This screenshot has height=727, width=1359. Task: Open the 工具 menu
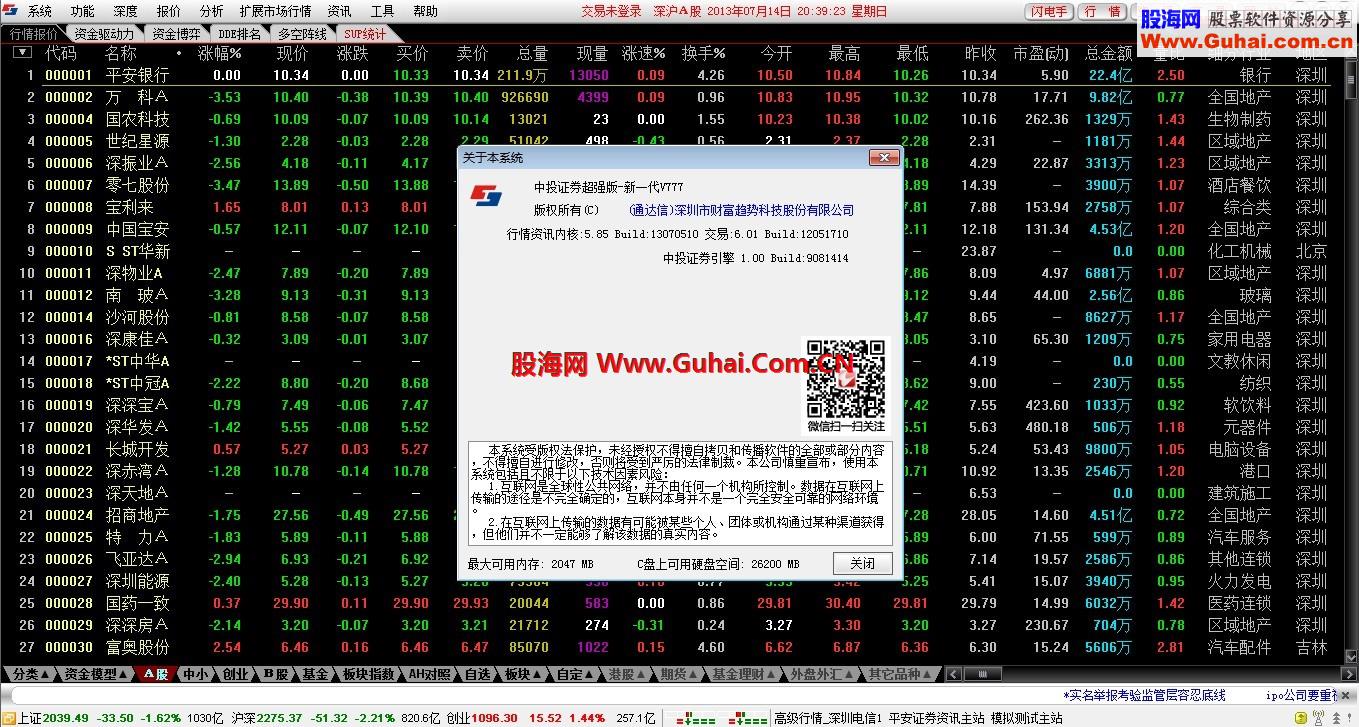(382, 11)
